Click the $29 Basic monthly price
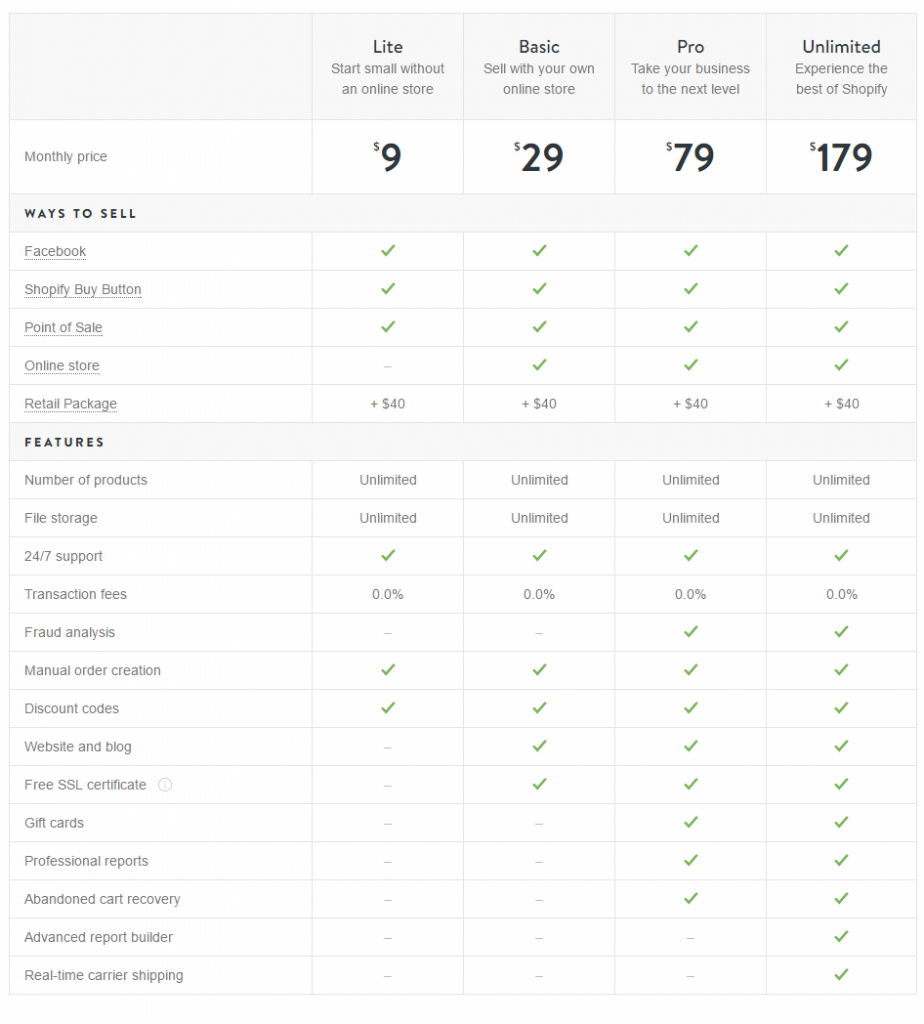 [539, 157]
